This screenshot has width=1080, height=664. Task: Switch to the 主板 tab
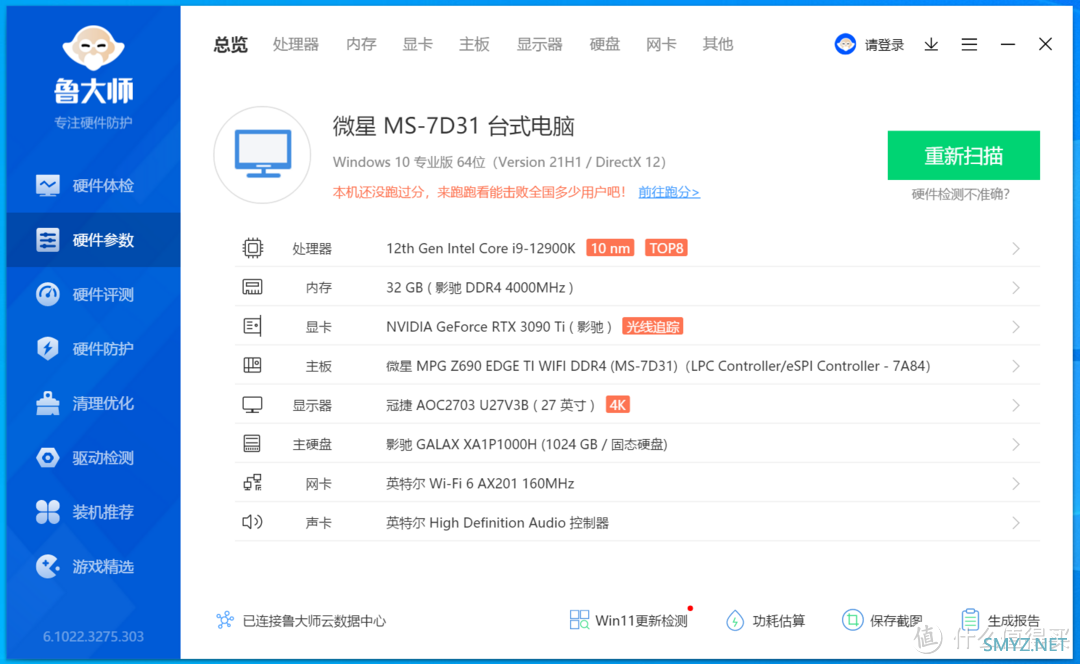(474, 45)
